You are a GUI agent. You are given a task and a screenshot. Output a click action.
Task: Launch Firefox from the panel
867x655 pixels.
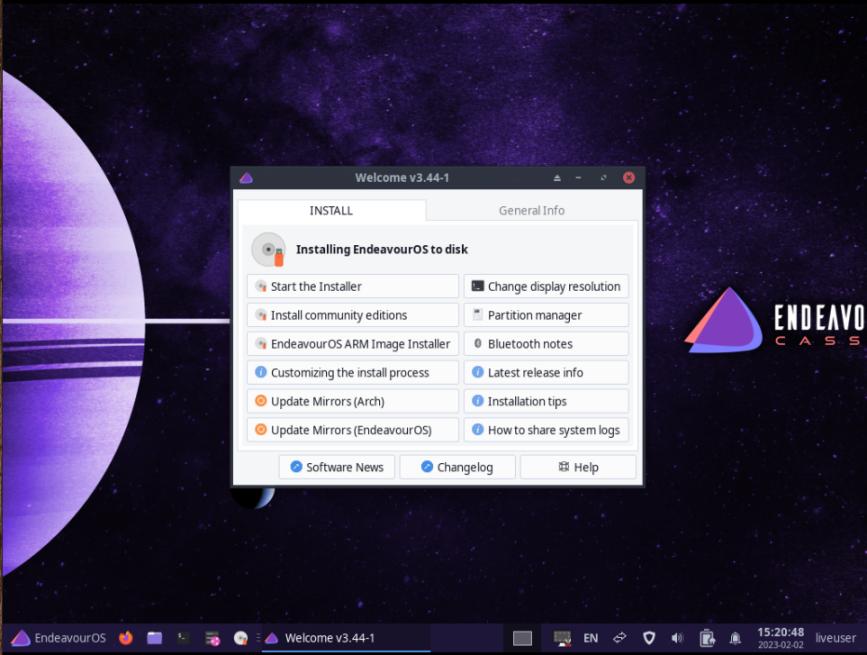coord(126,638)
